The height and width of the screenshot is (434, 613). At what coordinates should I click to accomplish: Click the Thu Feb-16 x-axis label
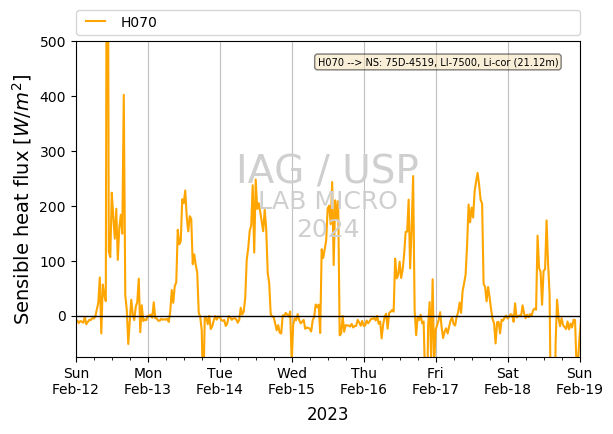pyautogui.click(x=364, y=381)
